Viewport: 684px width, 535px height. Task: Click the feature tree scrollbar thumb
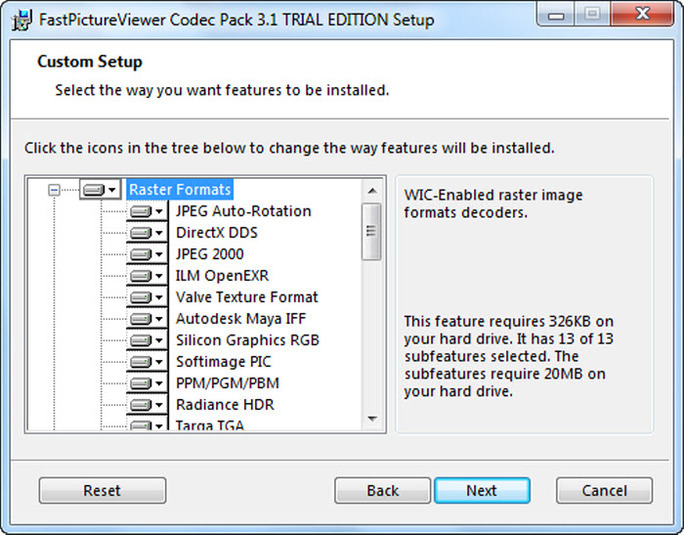[x=371, y=231]
